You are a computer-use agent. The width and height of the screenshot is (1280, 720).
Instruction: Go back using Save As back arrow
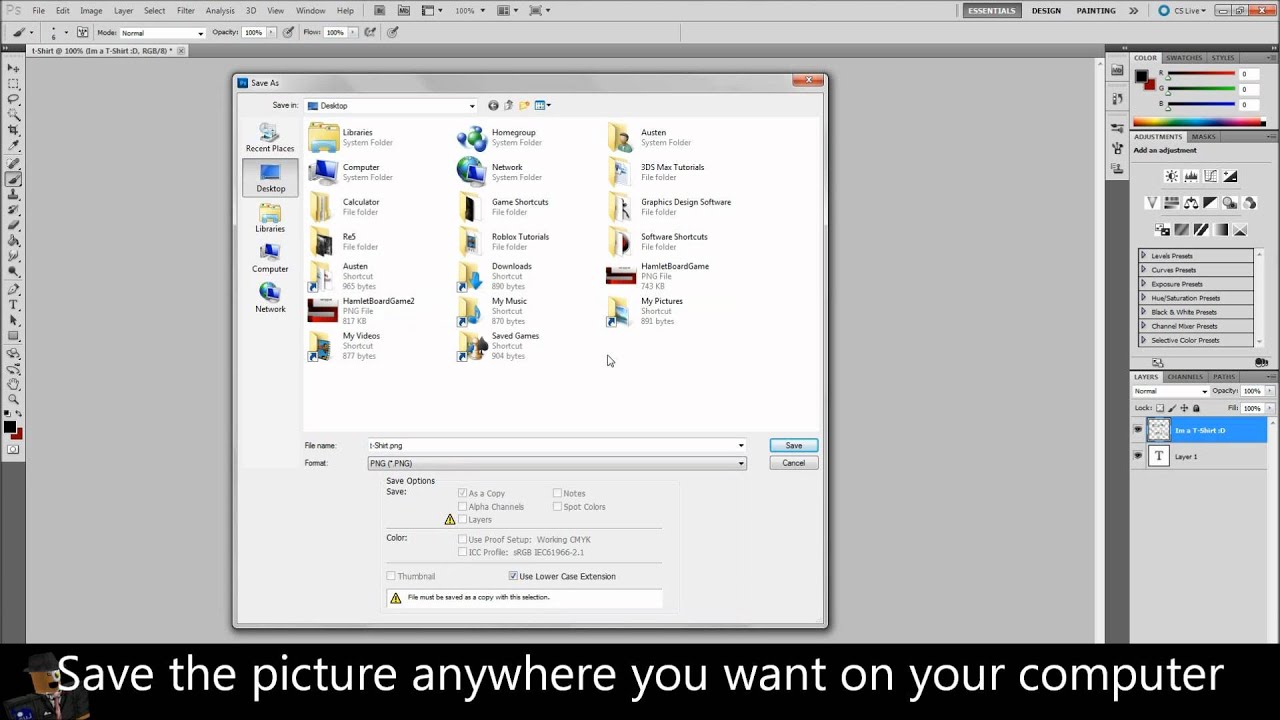(x=493, y=105)
